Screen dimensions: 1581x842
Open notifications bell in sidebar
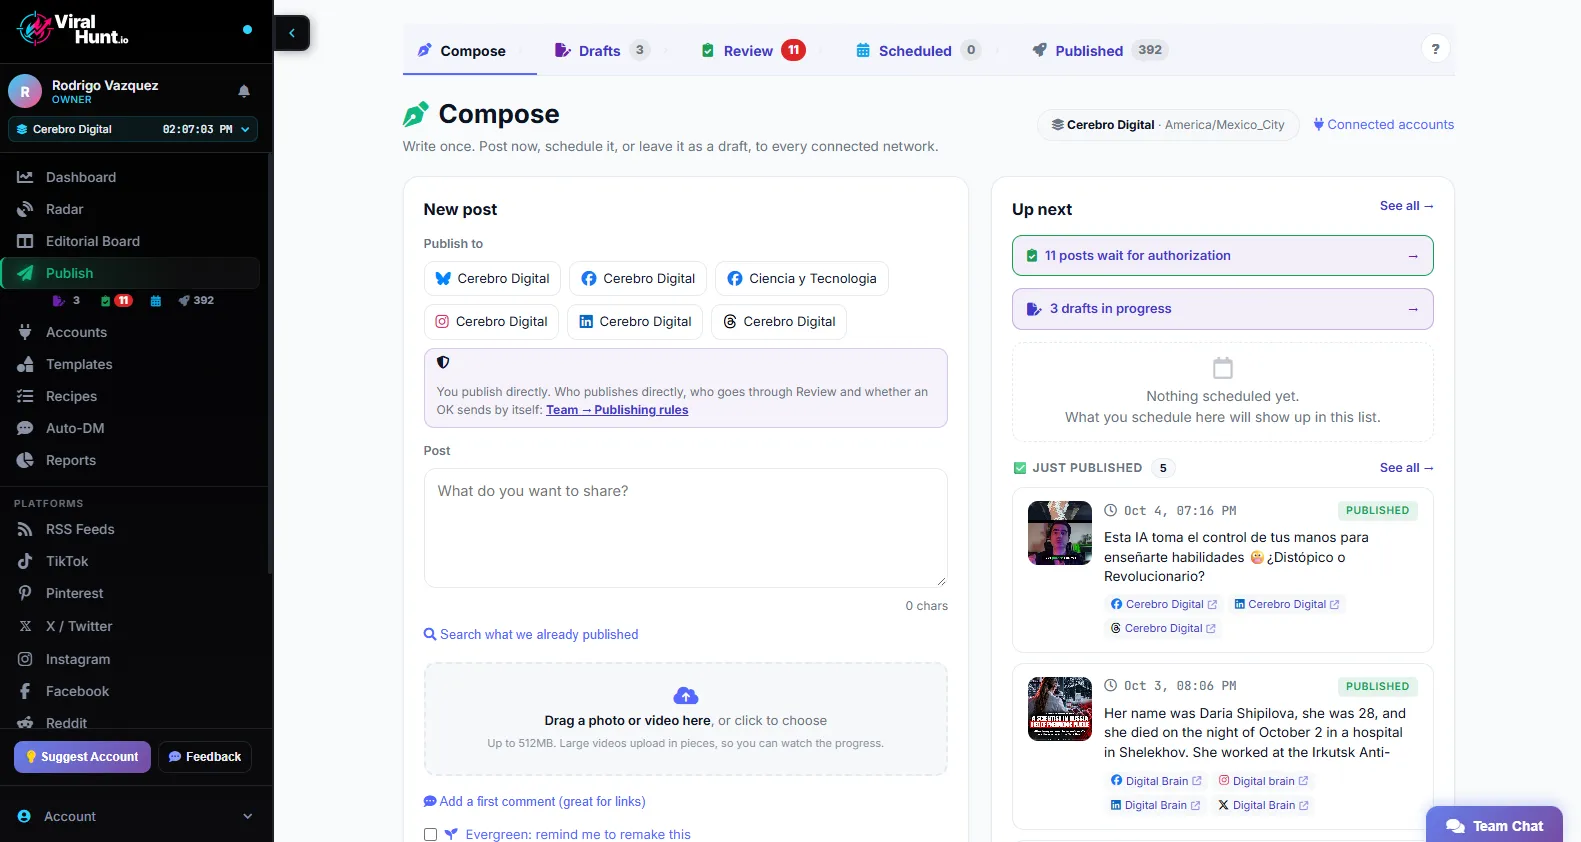coord(244,91)
